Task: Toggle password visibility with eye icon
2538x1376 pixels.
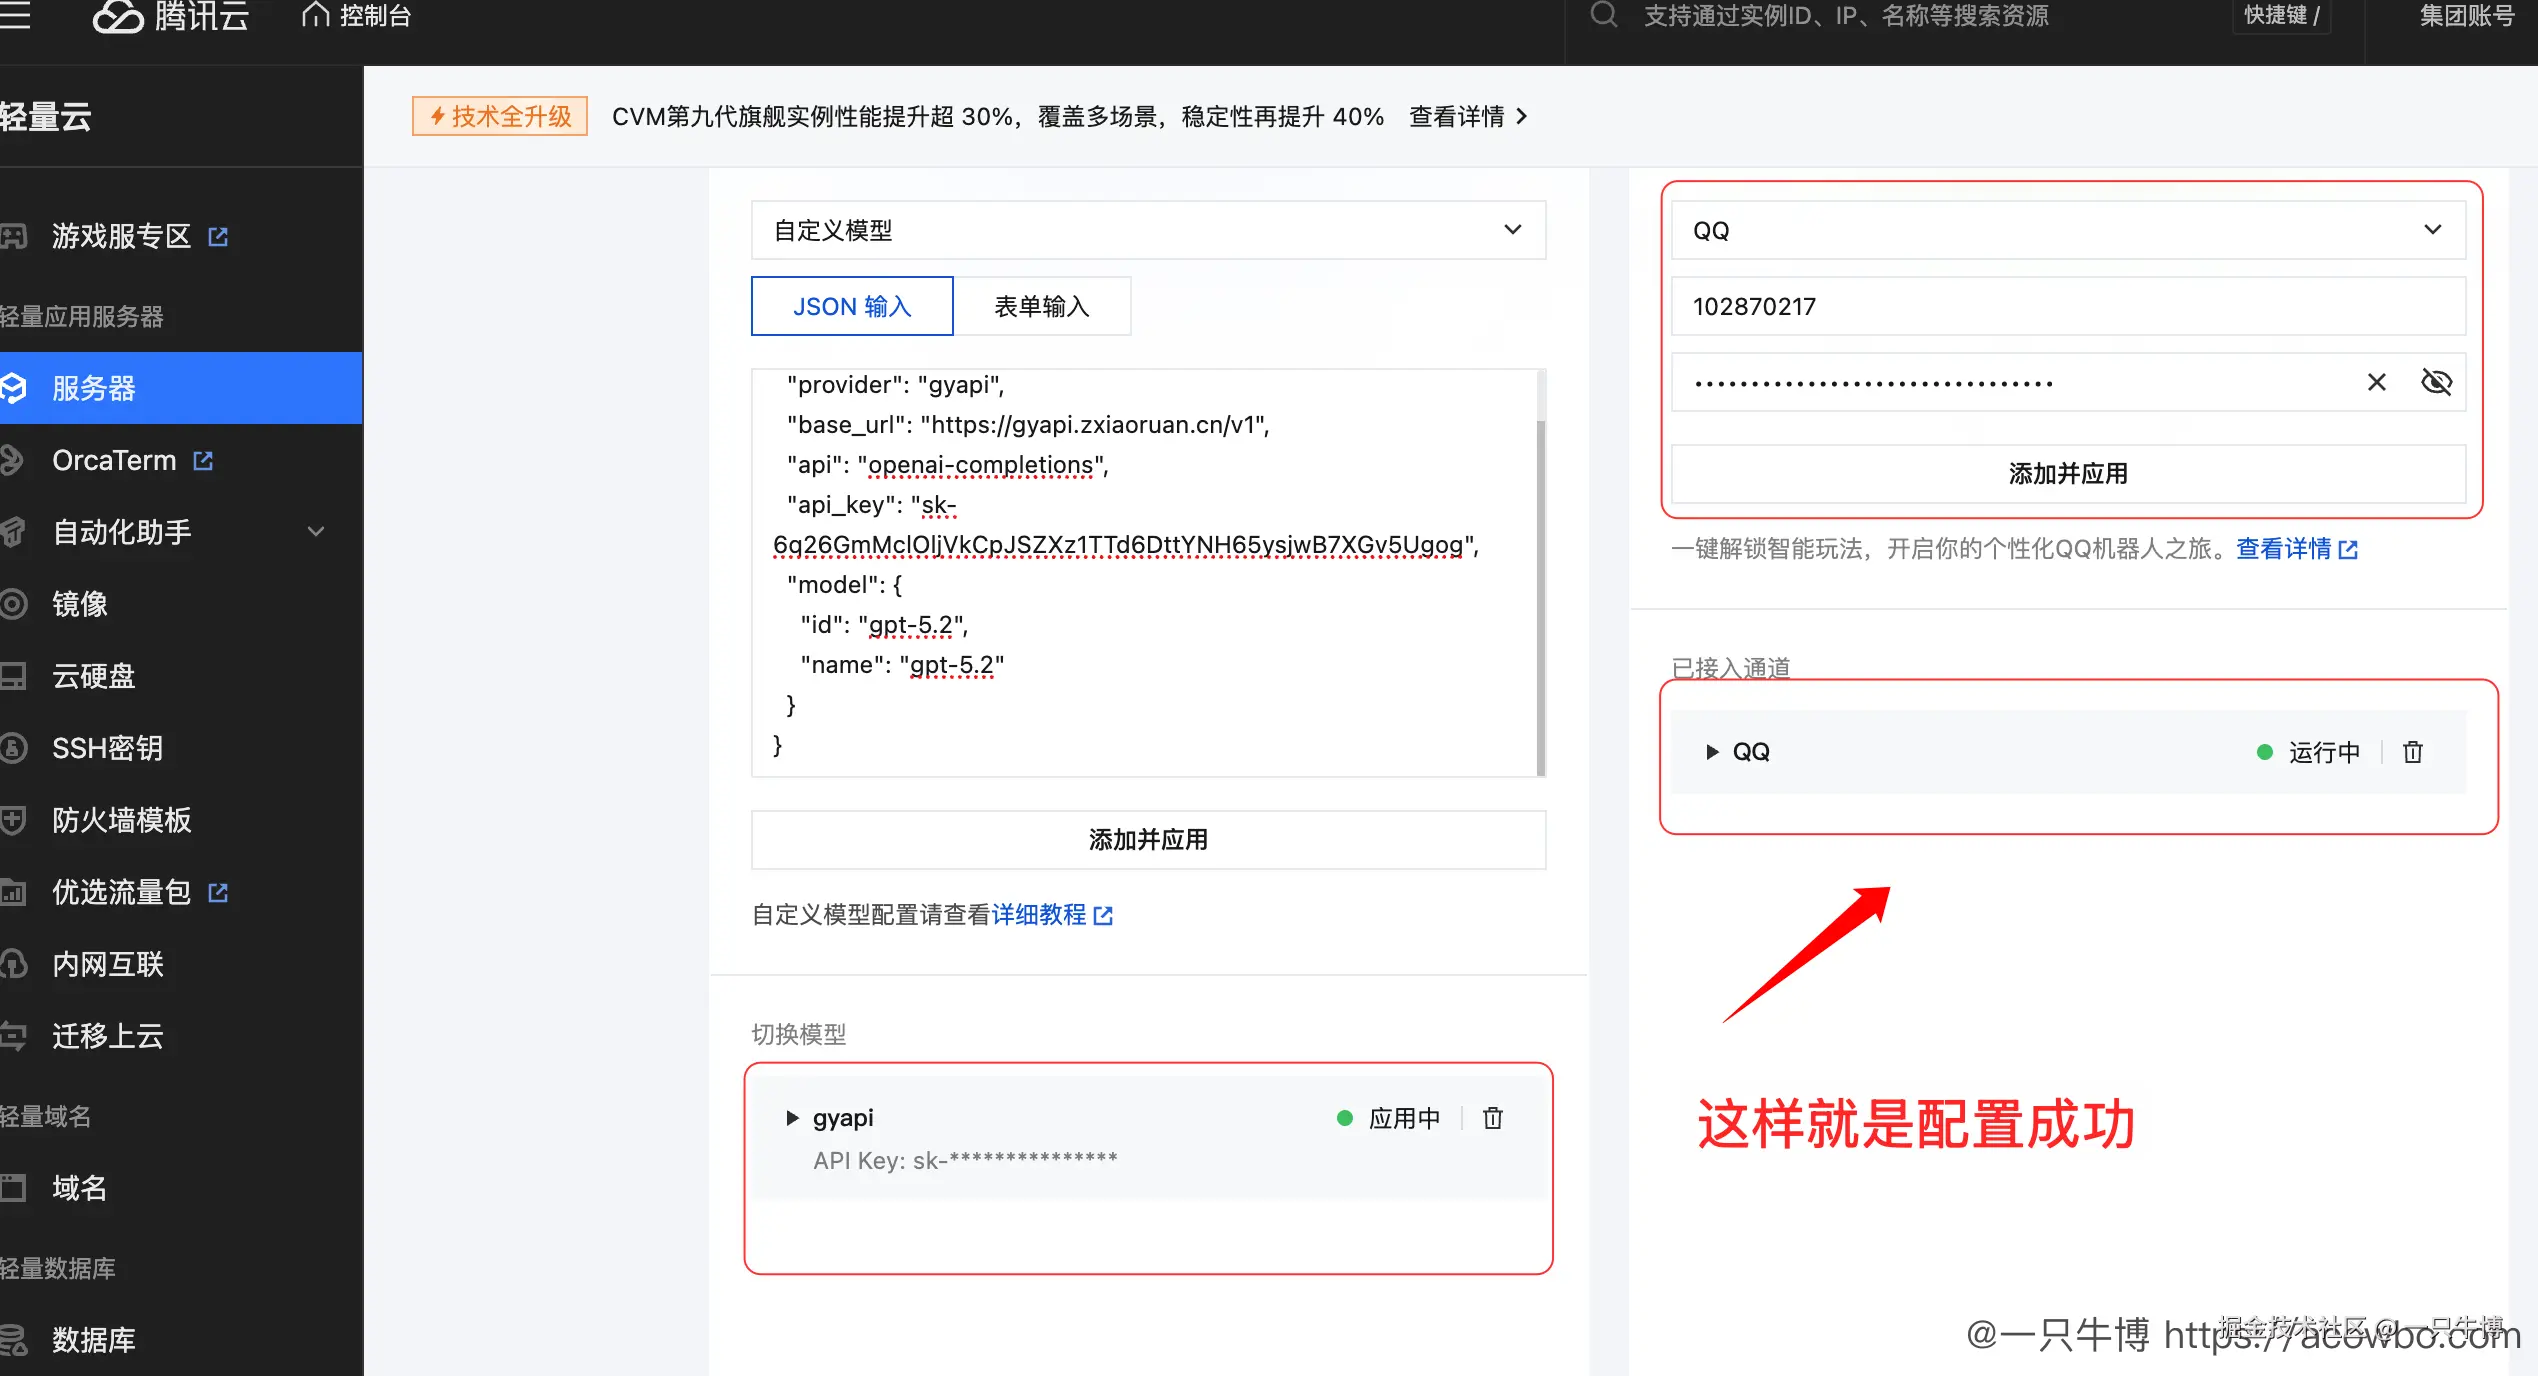Action: [2437, 381]
